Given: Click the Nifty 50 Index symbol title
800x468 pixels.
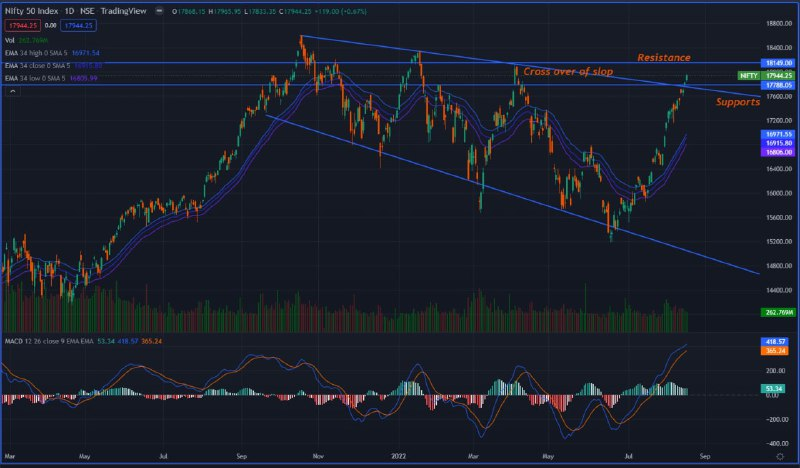Looking at the screenshot, I should point(32,11).
